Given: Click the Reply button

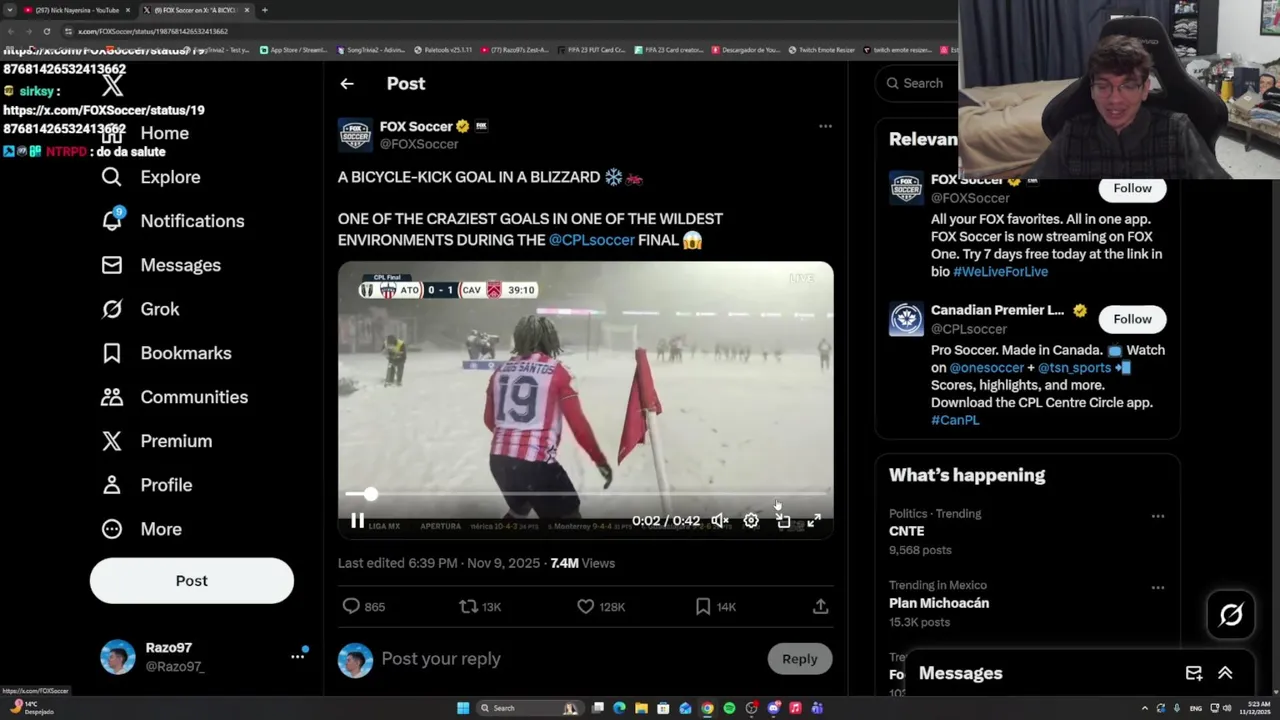Looking at the screenshot, I should pyautogui.click(x=799, y=659).
